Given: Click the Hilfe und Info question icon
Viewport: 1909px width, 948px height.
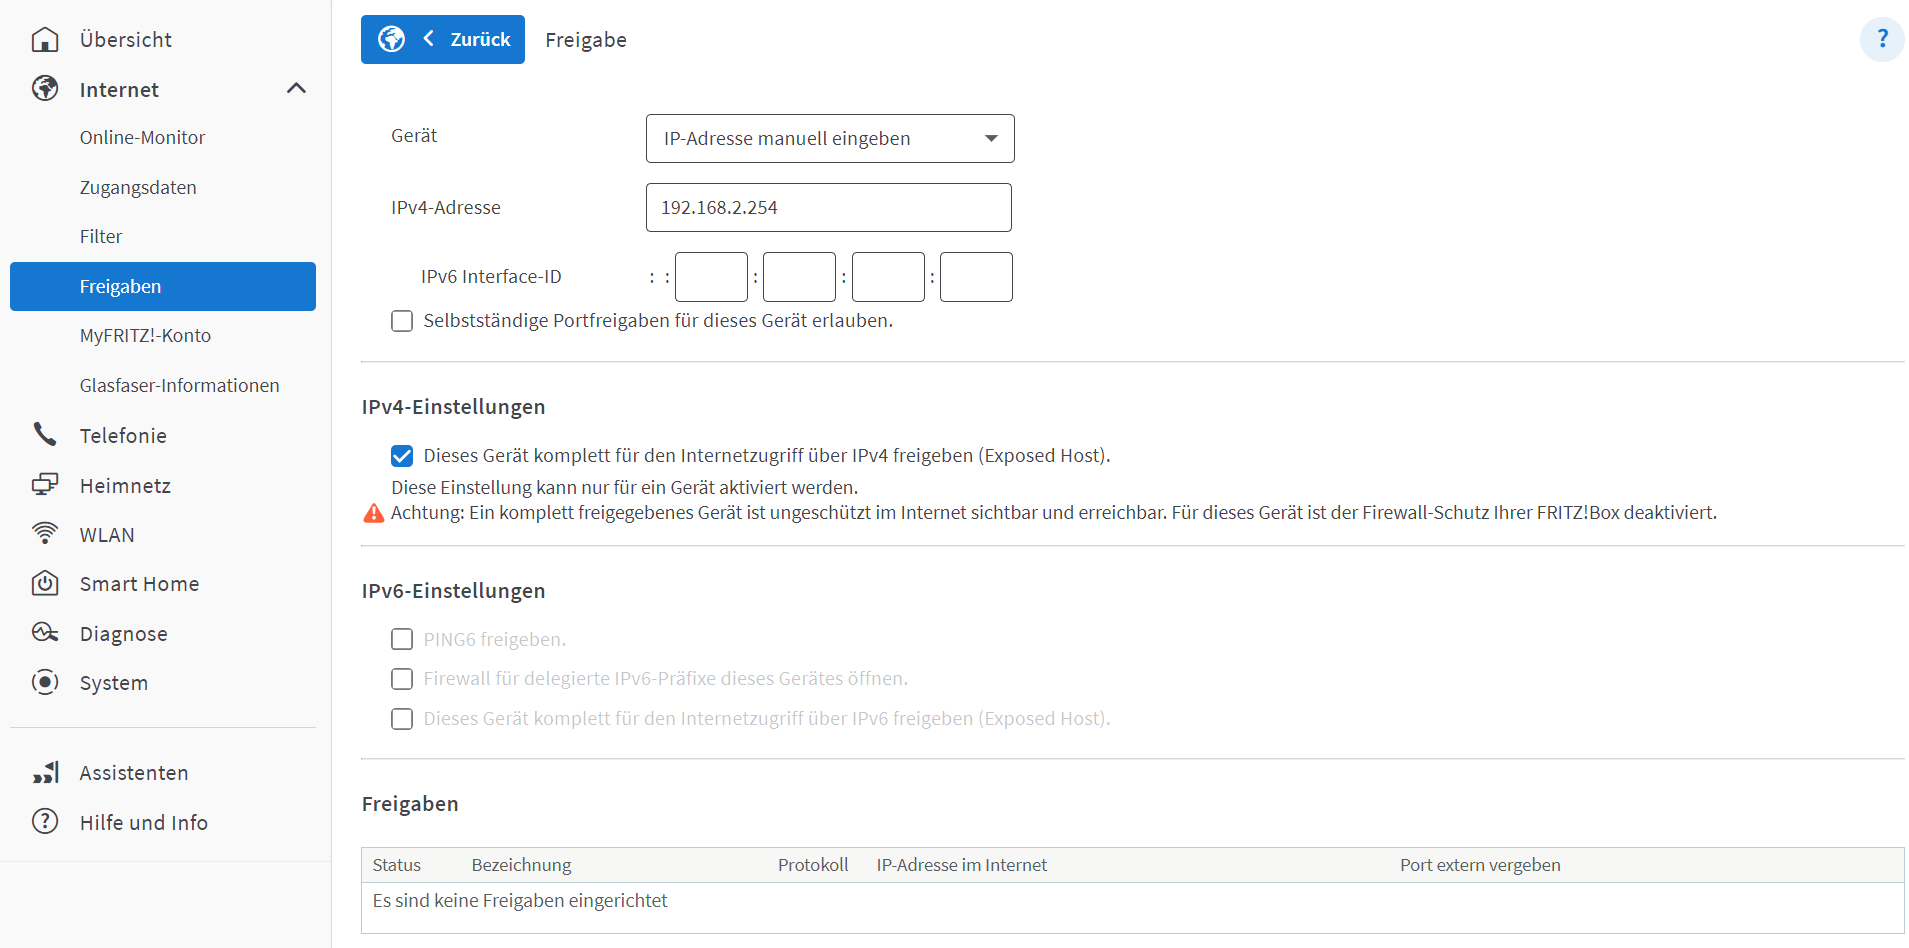Looking at the screenshot, I should click(x=45, y=821).
